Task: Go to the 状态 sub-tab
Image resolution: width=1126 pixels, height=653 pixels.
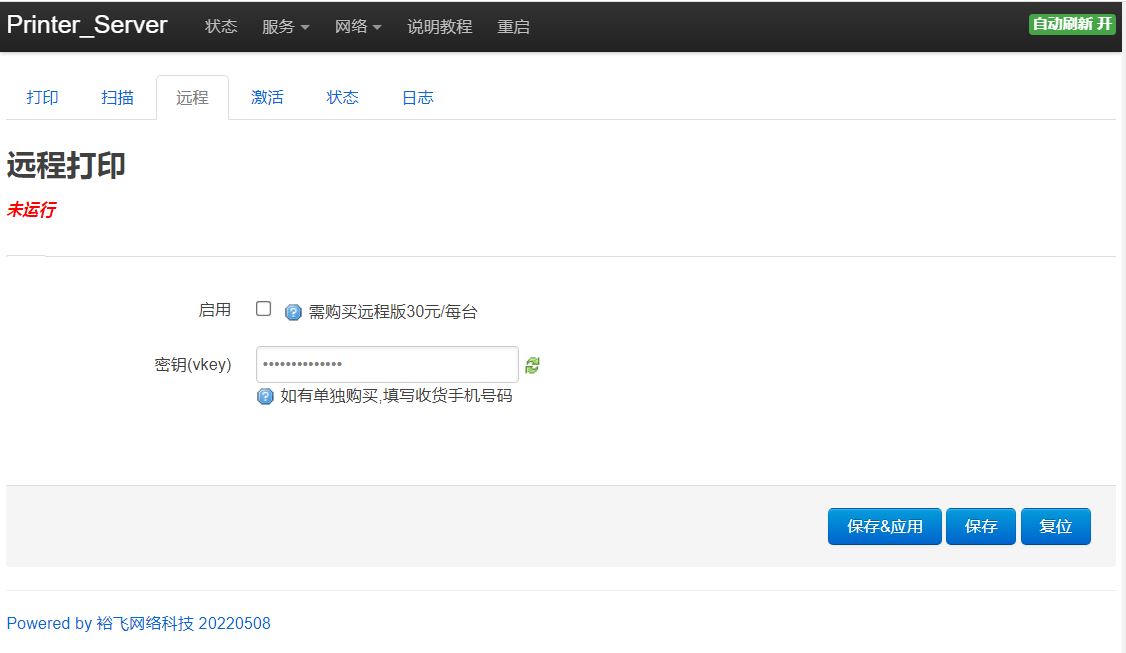Action: [343, 98]
